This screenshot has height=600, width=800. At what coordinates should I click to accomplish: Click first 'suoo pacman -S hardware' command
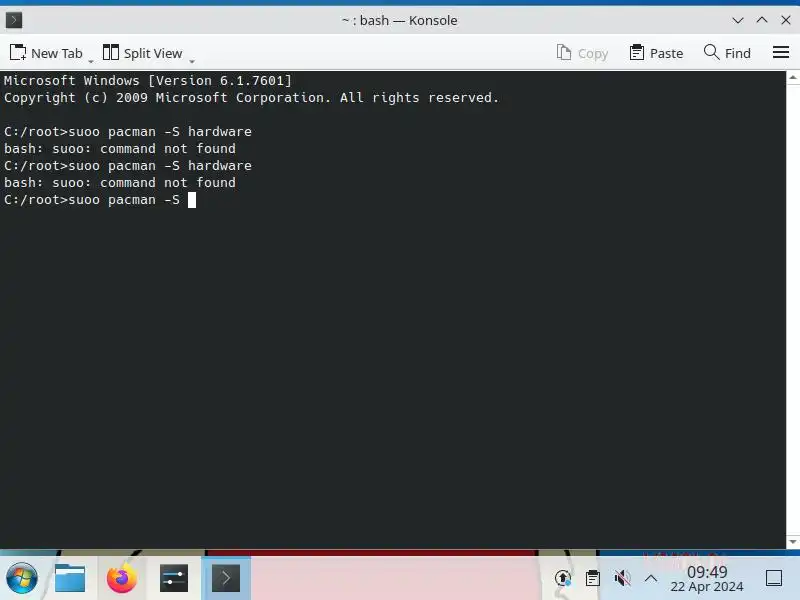pos(160,132)
